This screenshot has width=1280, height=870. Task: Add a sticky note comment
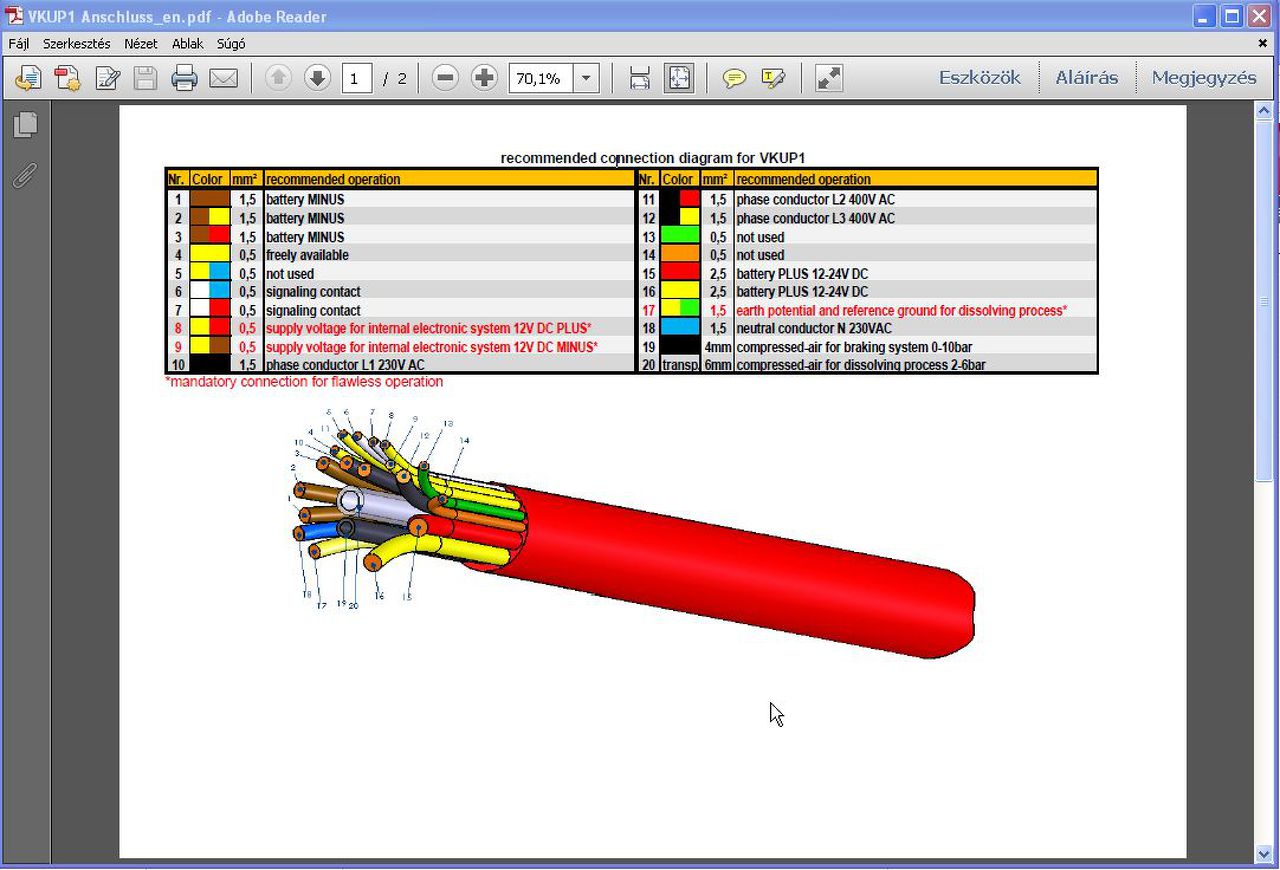coord(734,78)
